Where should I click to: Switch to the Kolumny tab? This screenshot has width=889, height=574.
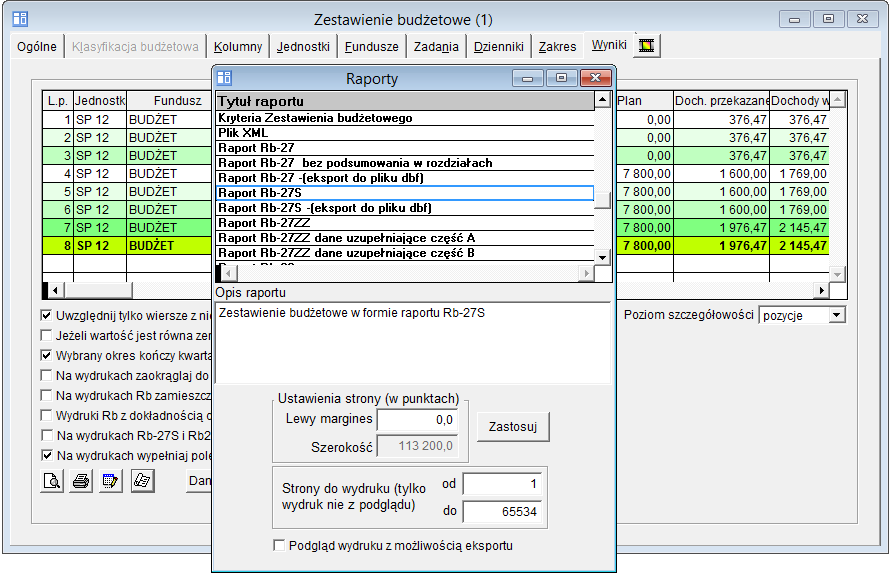coord(238,47)
